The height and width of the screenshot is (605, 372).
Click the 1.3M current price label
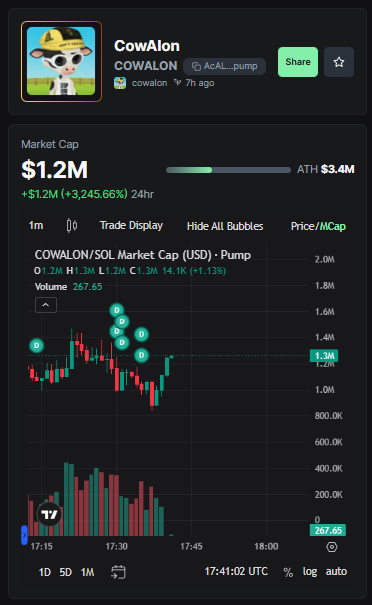[x=324, y=355]
